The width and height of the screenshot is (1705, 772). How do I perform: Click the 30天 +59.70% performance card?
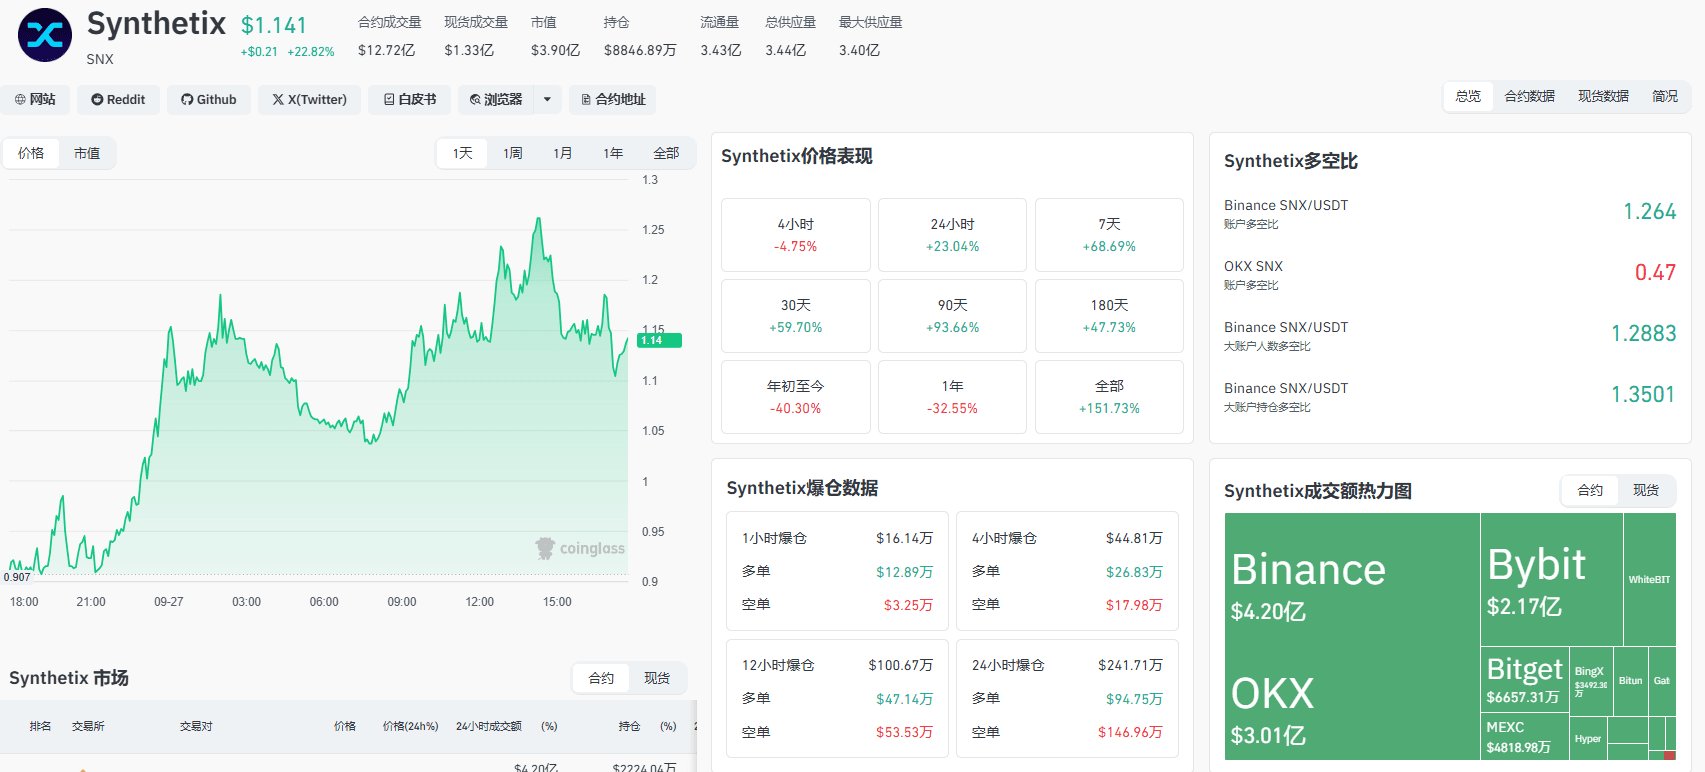(796, 316)
